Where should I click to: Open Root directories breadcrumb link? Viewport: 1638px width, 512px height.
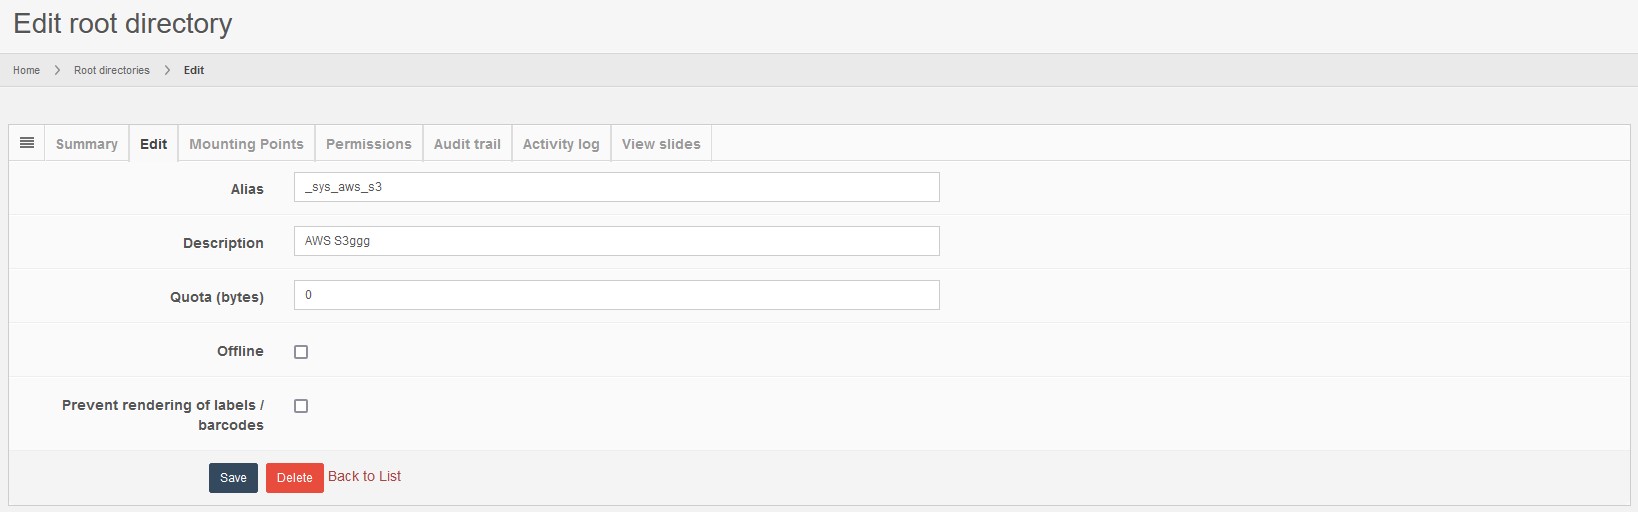(112, 70)
